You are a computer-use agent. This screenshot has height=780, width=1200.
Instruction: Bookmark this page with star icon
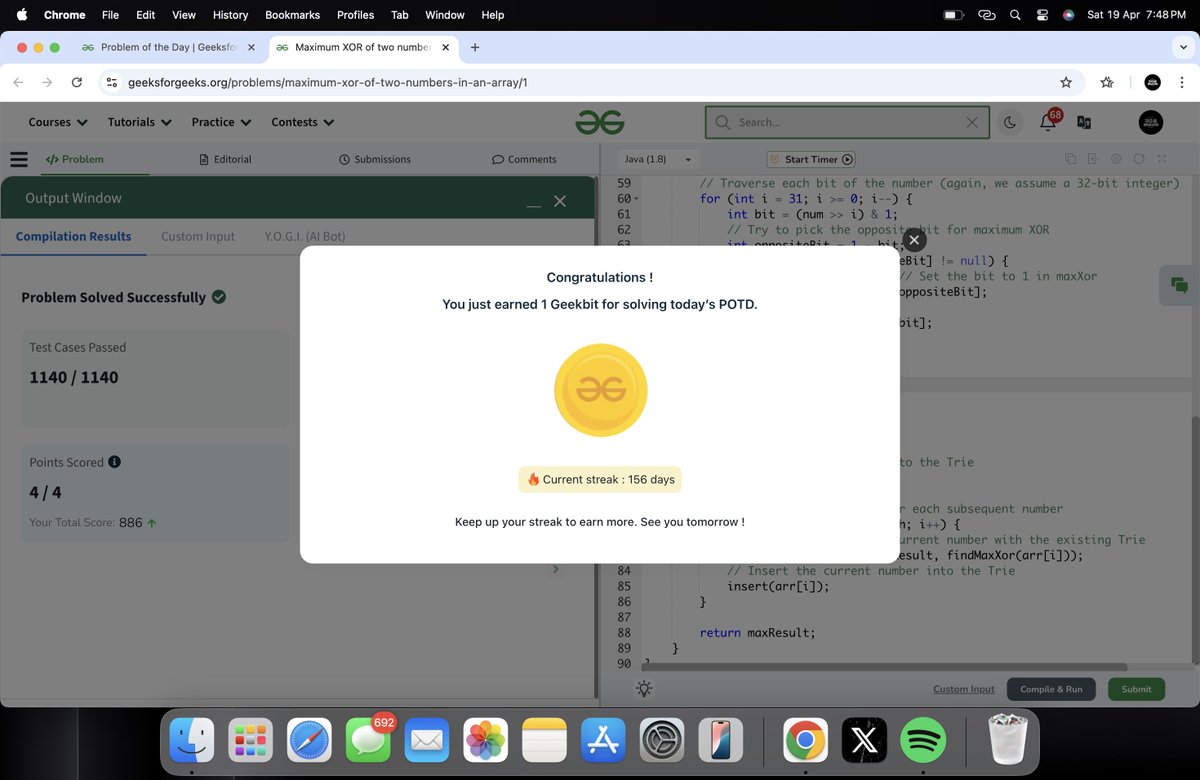click(x=1066, y=82)
